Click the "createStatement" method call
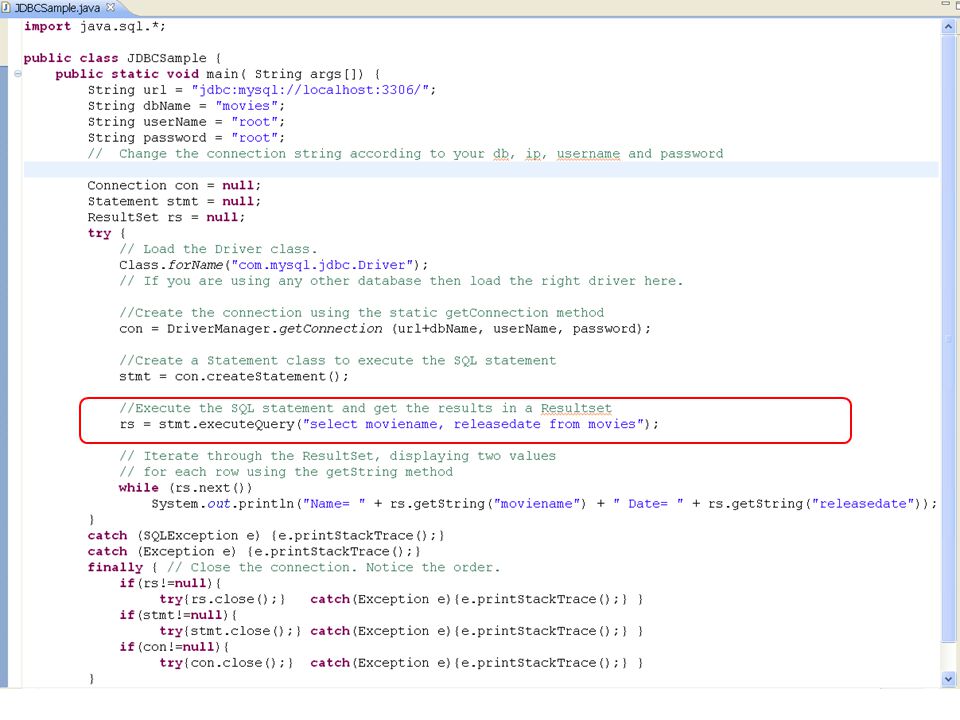Viewport: 960px width, 720px height. click(x=266, y=377)
